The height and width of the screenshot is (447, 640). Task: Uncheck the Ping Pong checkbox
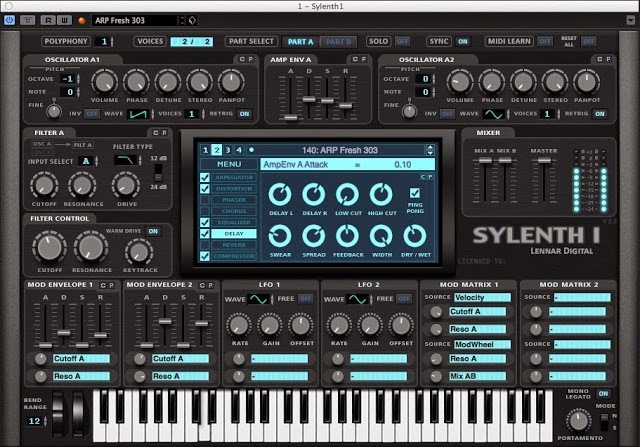pyautogui.click(x=415, y=193)
